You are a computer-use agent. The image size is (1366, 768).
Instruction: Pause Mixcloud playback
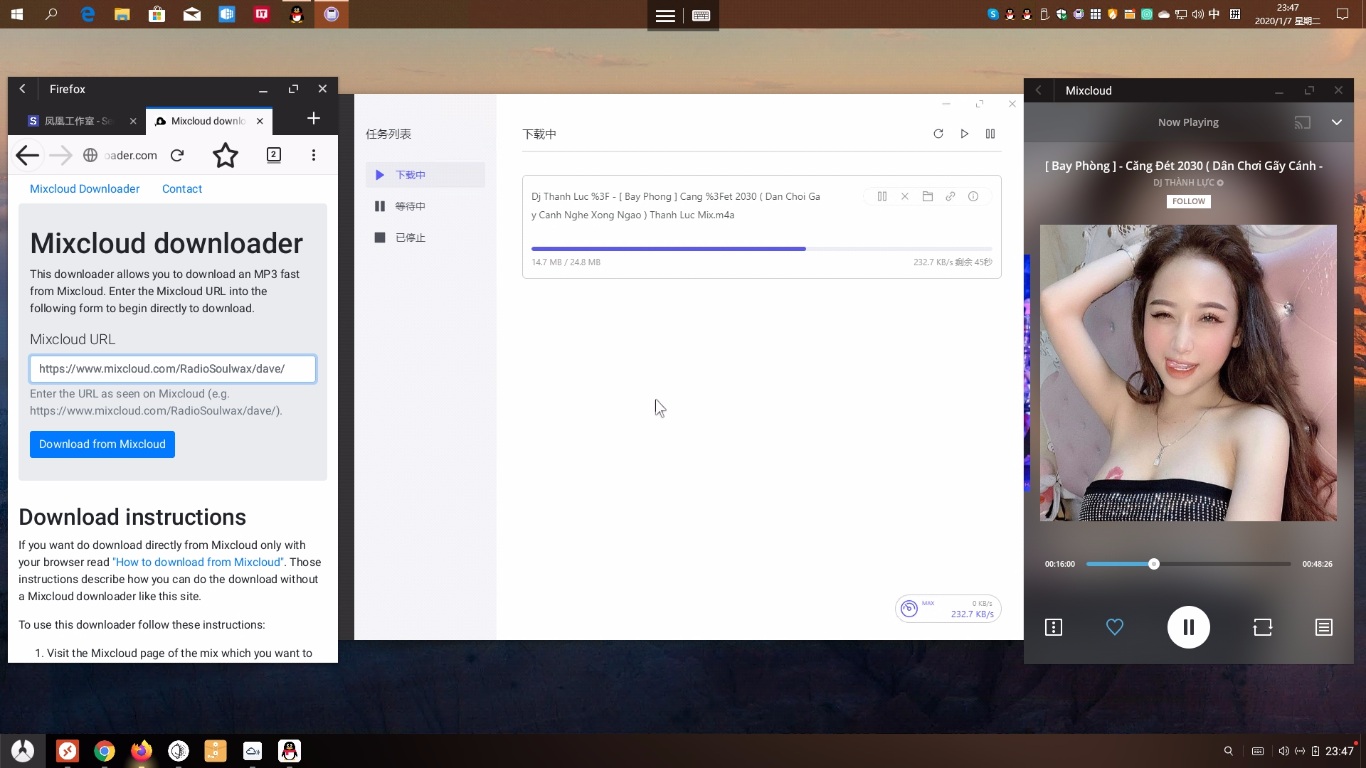click(1189, 627)
